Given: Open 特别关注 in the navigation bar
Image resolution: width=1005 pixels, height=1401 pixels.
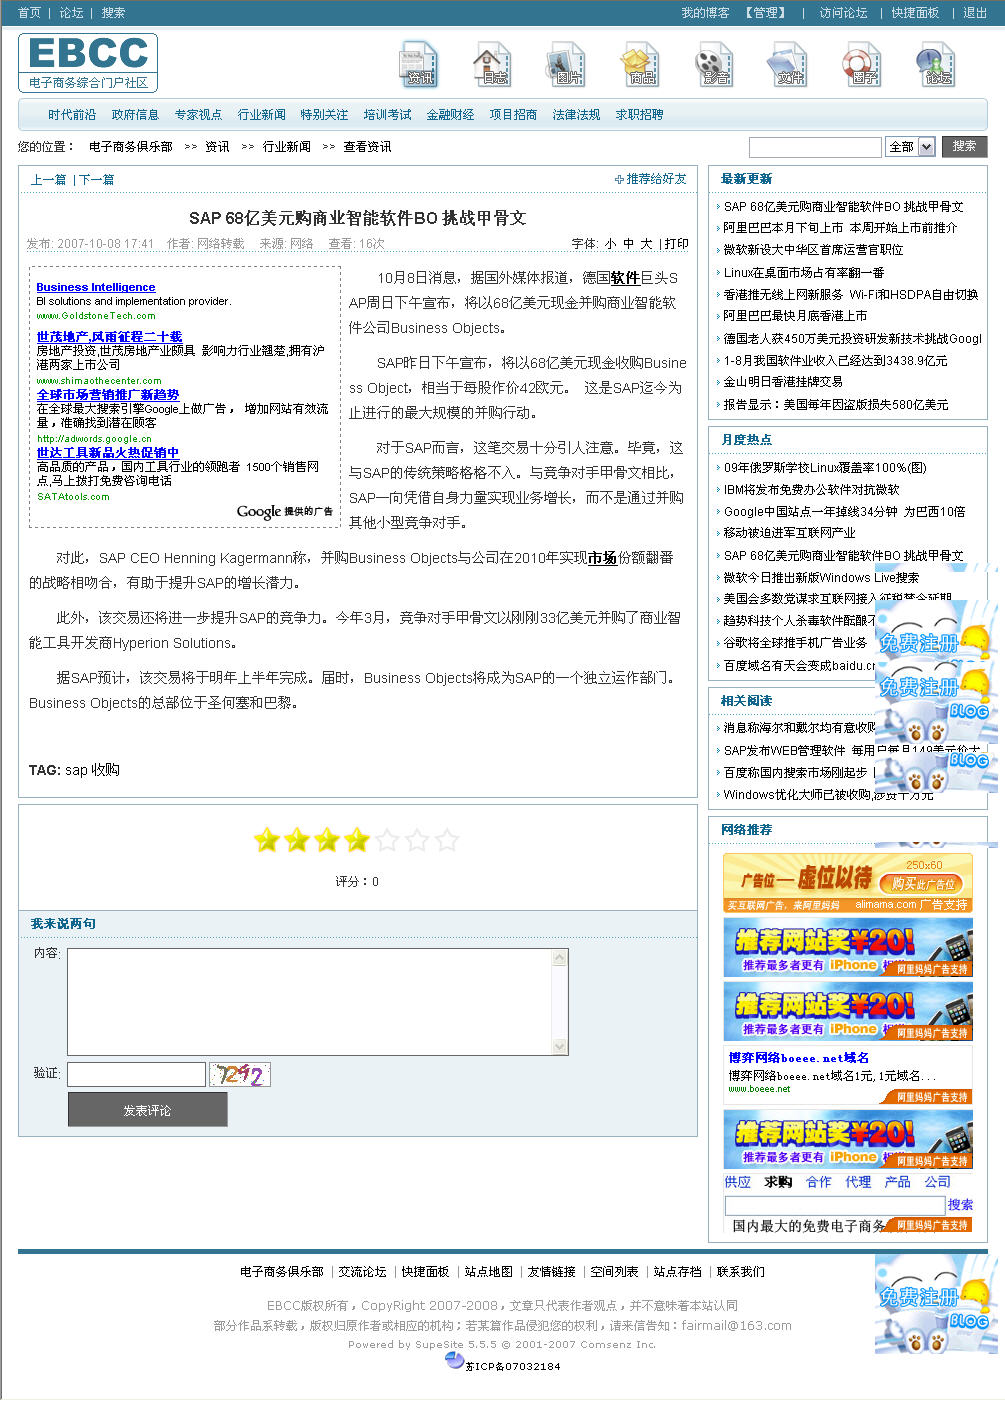Looking at the screenshot, I should click(x=324, y=115).
